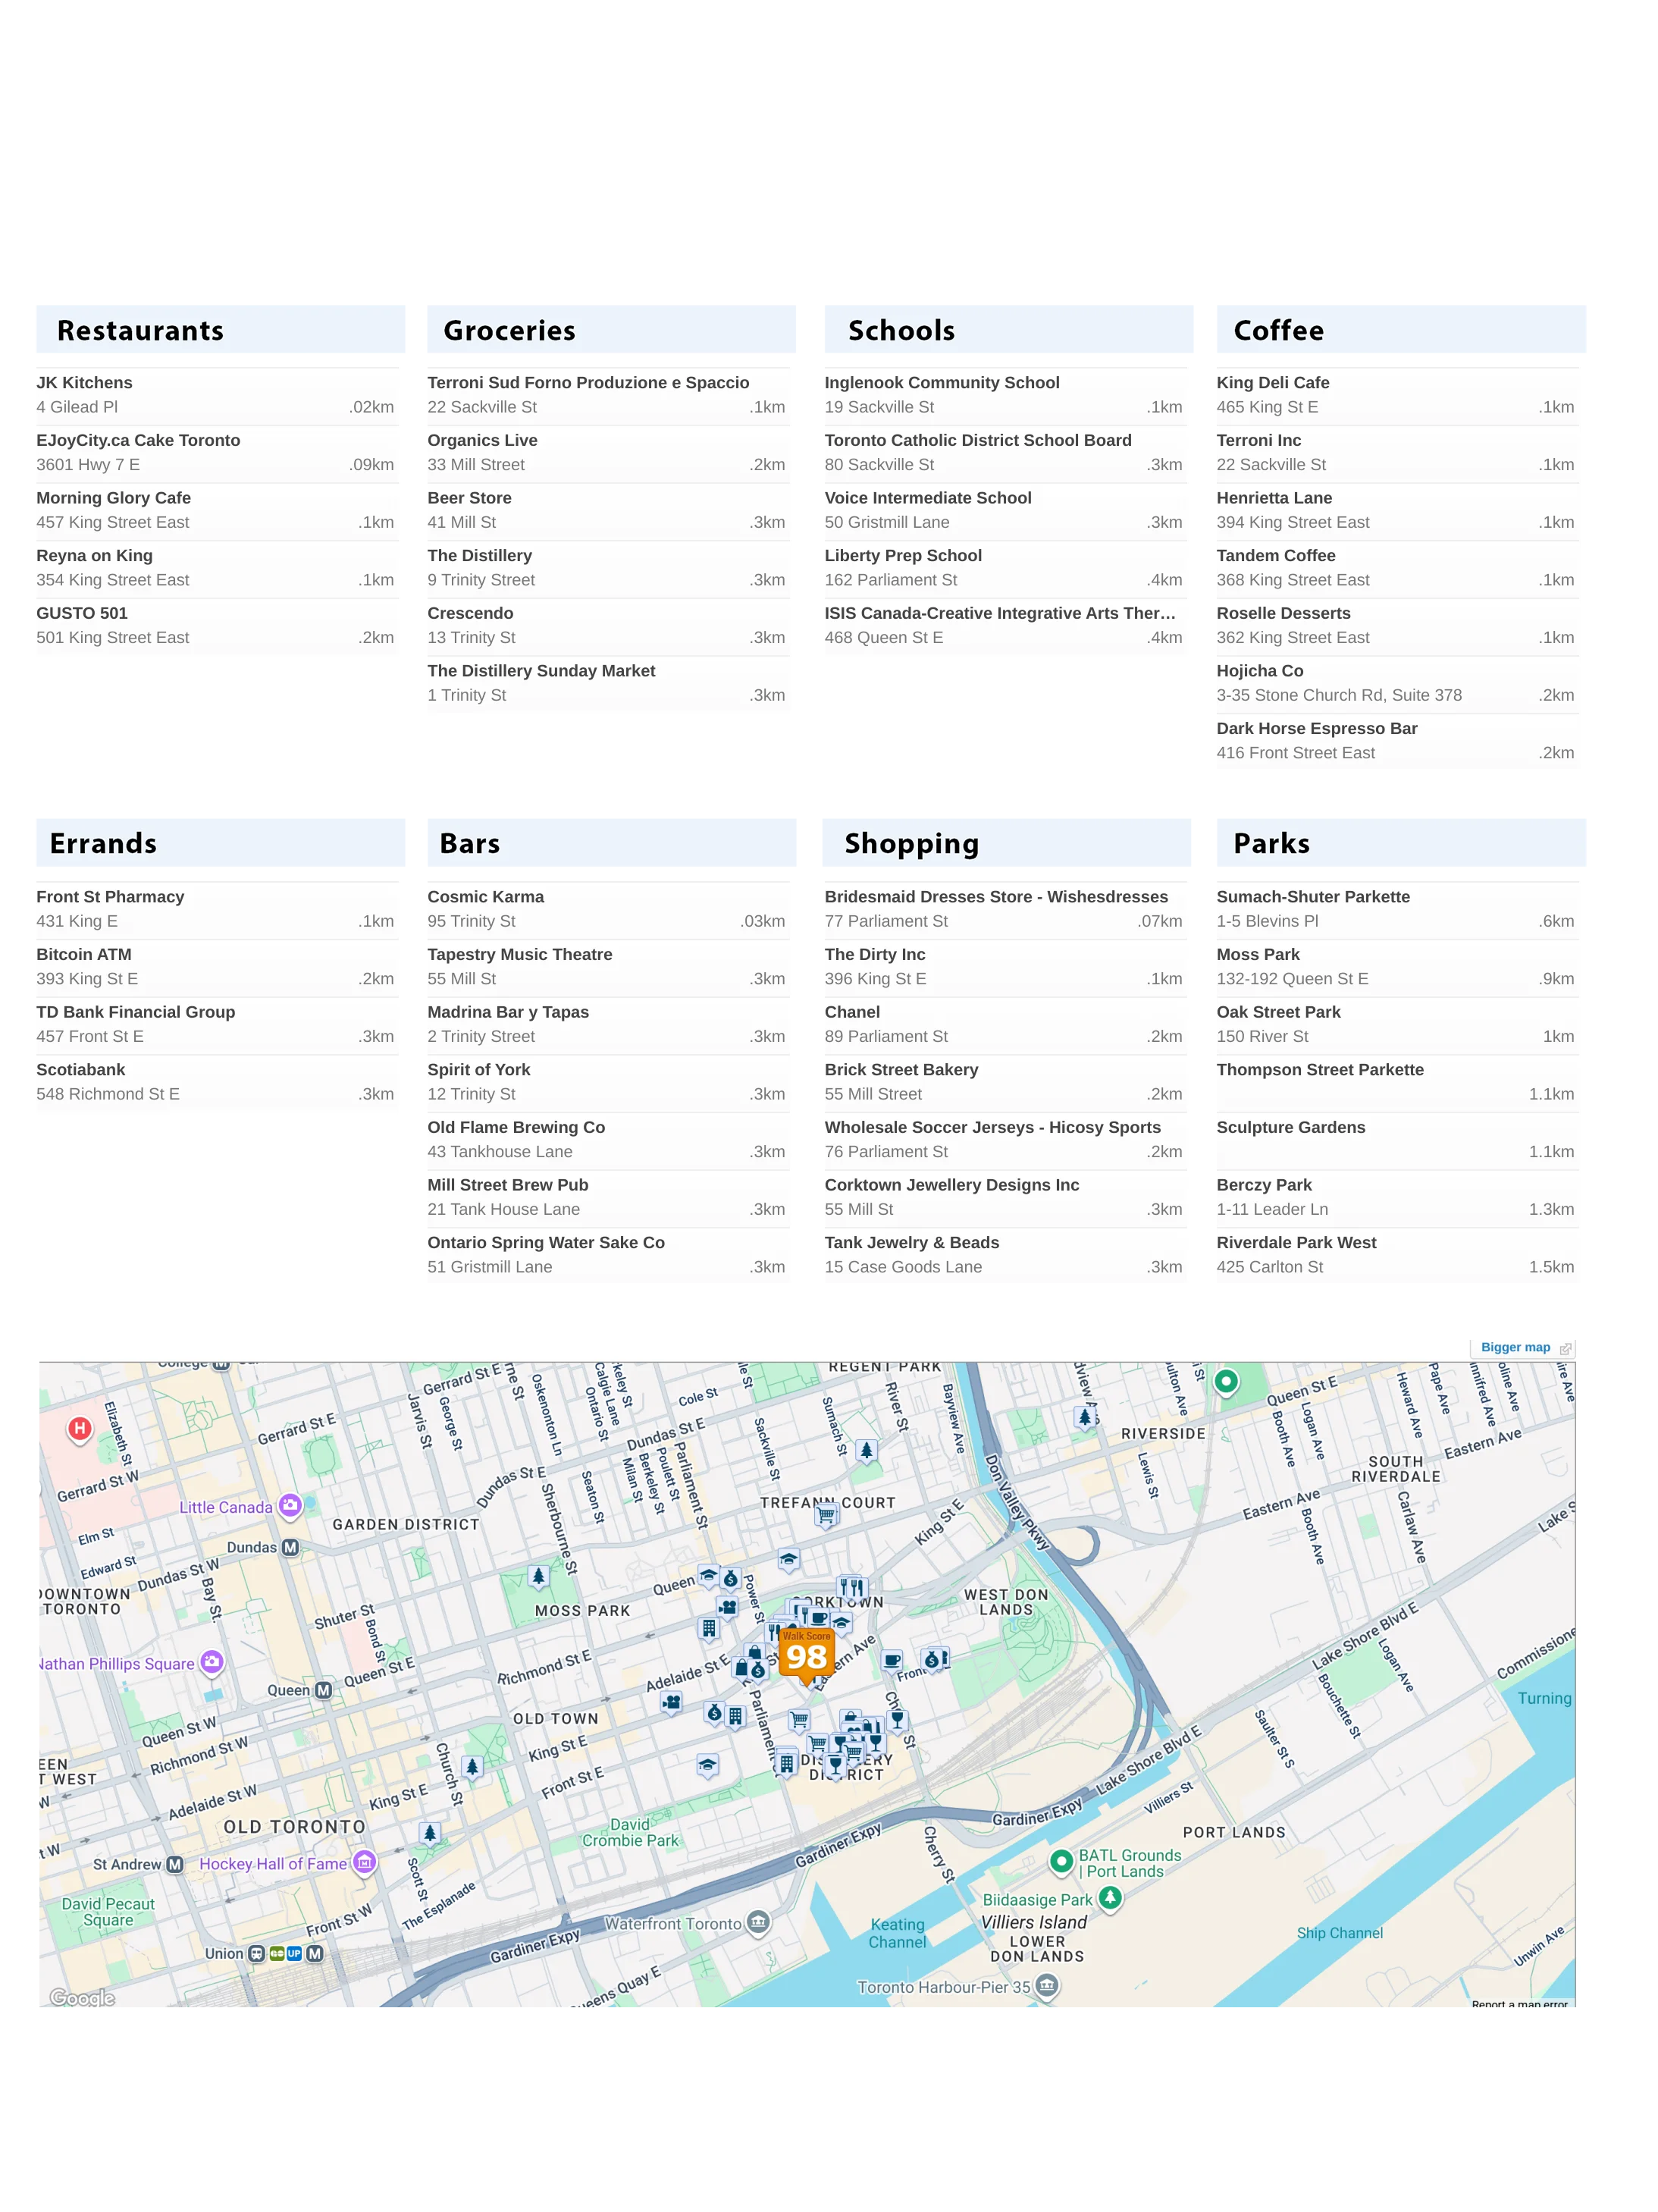Viewport: 1658px width, 2212px height.
Task: Click the video camera marker on Adelaide St E
Action: (x=672, y=1702)
